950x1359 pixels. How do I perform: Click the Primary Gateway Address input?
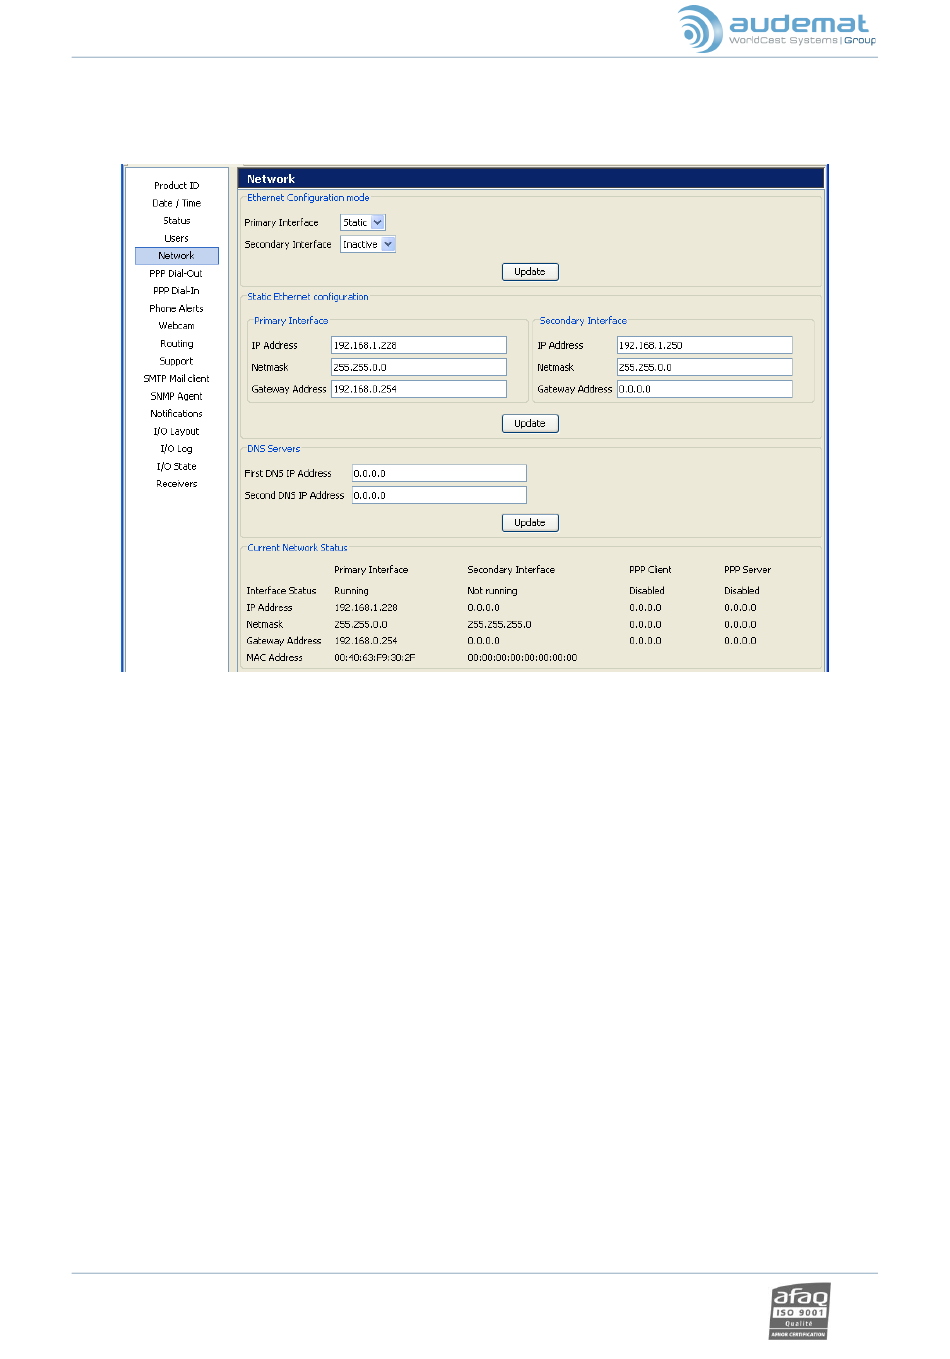(x=418, y=390)
